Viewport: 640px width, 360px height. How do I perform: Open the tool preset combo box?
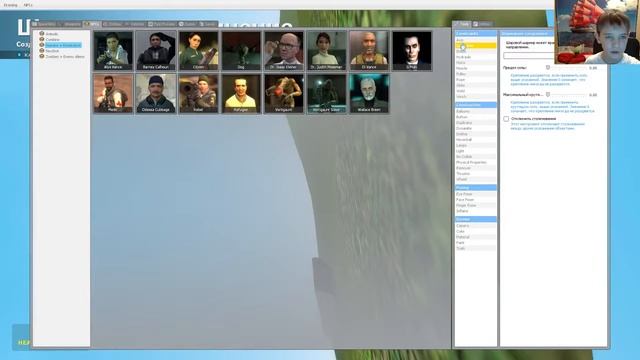click(529, 56)
